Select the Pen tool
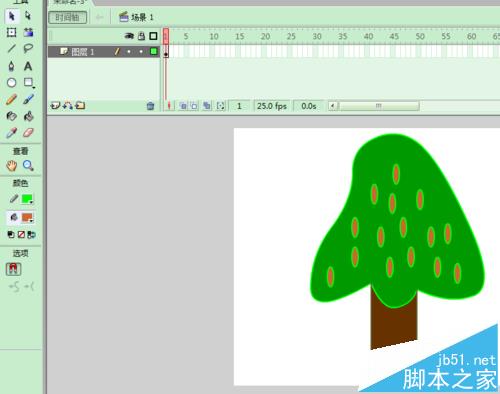This screenshot has width=500, height=394. (12, 66)
